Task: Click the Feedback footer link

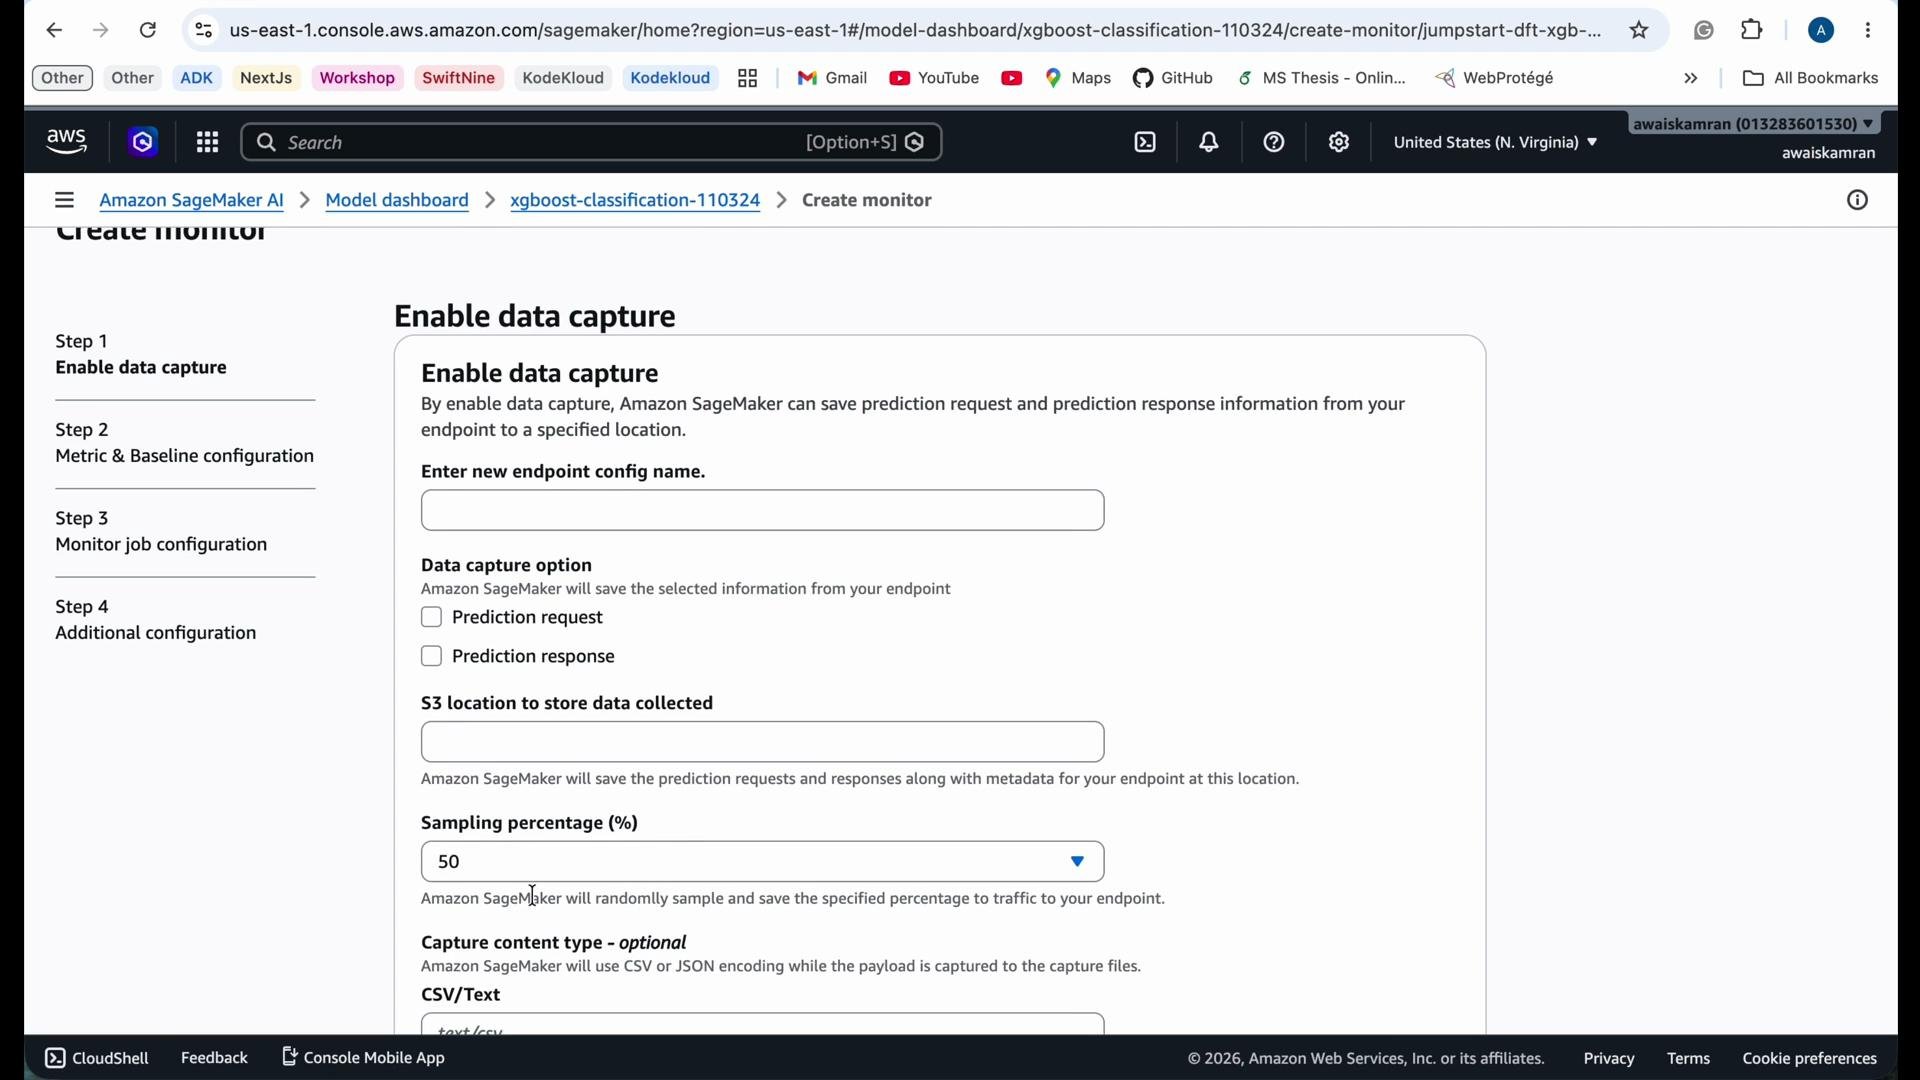Action: tap(214, 1058)
